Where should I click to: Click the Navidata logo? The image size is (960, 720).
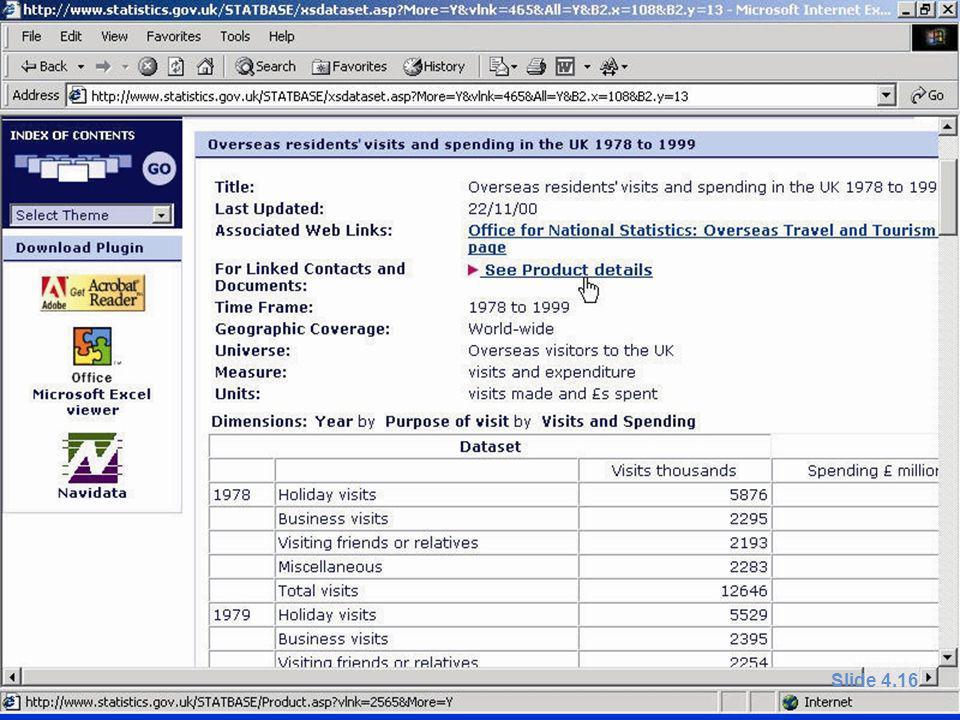(x=92, y=457)
